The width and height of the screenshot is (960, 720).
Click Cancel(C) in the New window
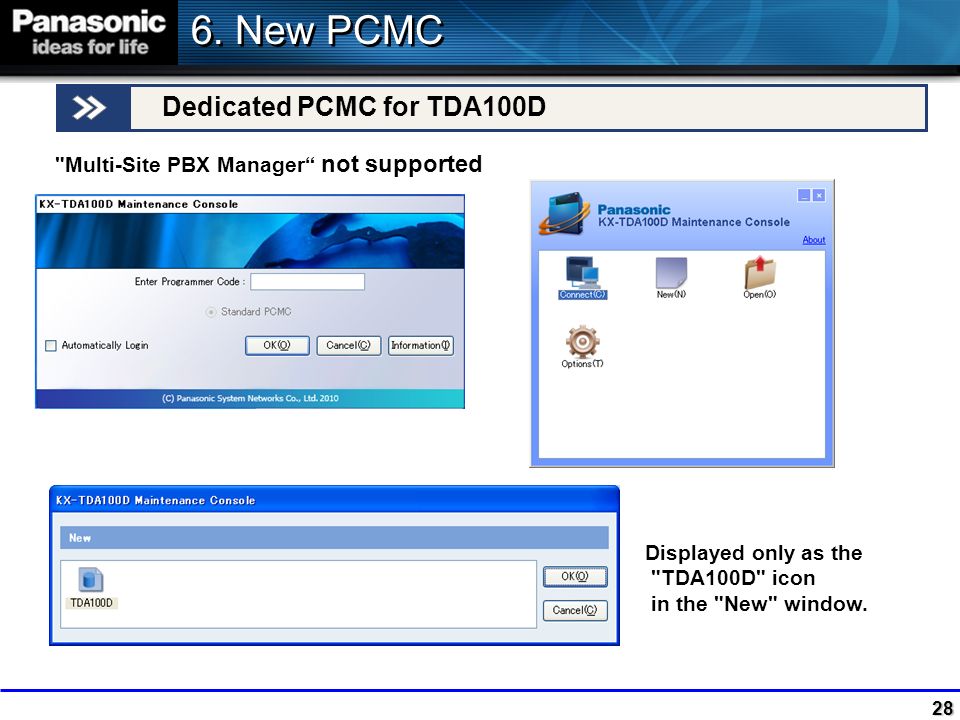pyautogui.click(x=575, y=610)
